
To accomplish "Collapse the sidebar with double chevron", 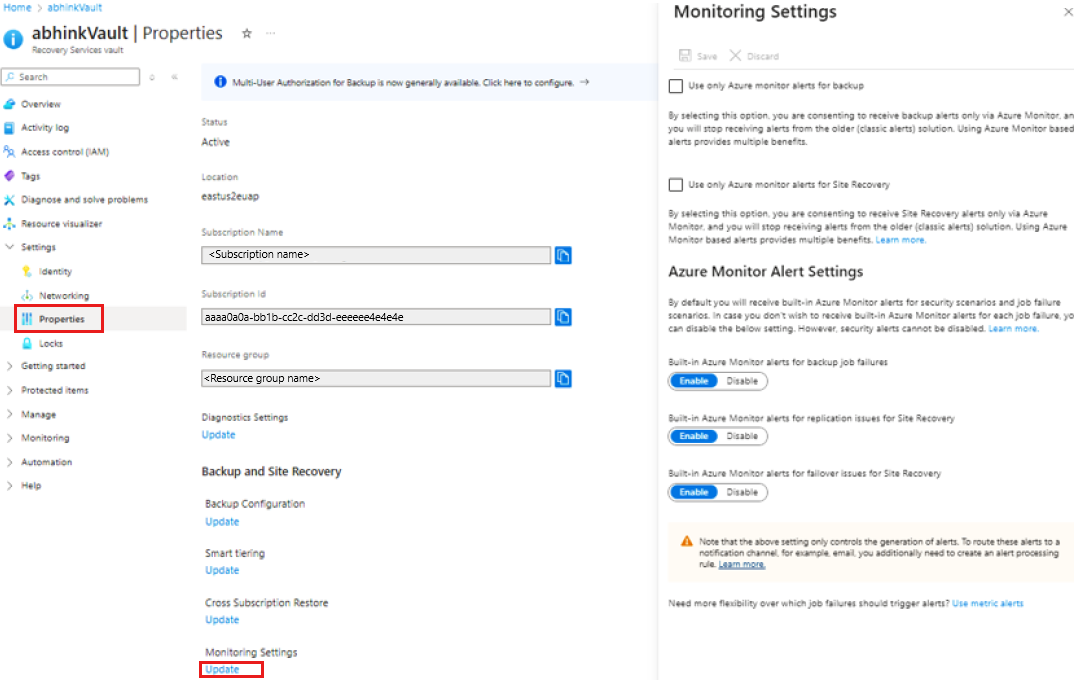I will tap(175, 77).
